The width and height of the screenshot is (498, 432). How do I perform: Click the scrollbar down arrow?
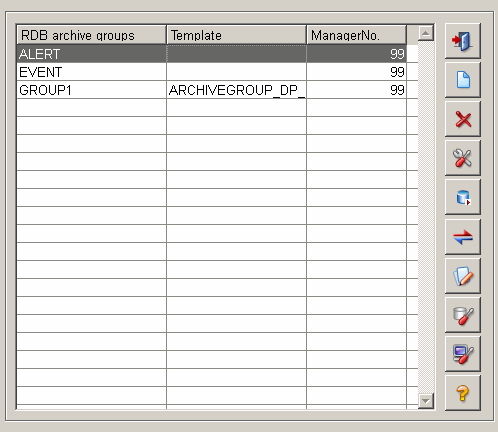(426, 401)
